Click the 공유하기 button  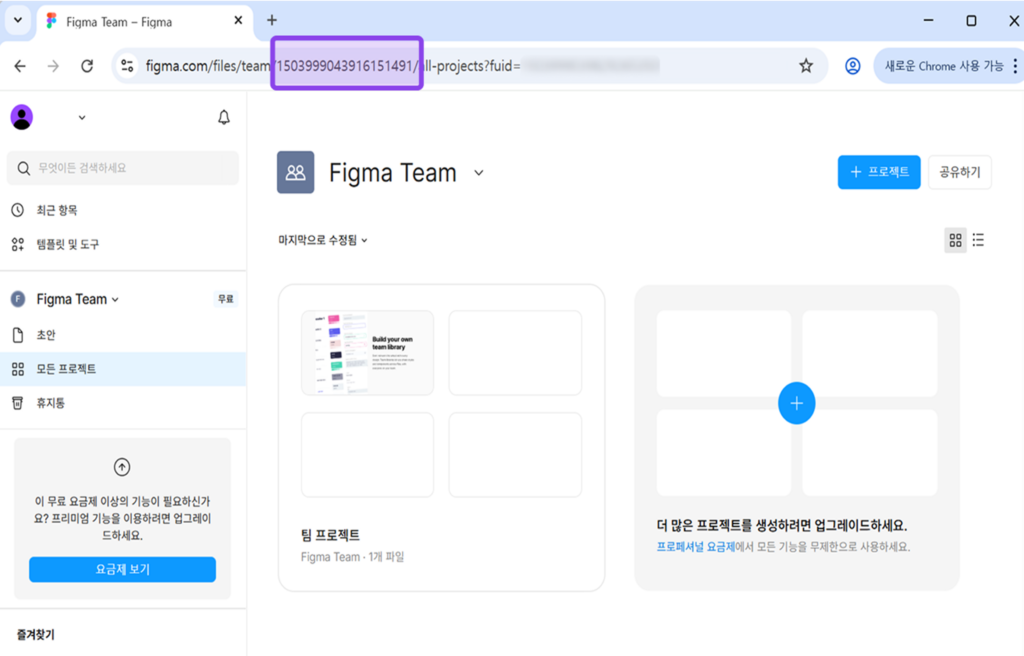tap(959, 172)
